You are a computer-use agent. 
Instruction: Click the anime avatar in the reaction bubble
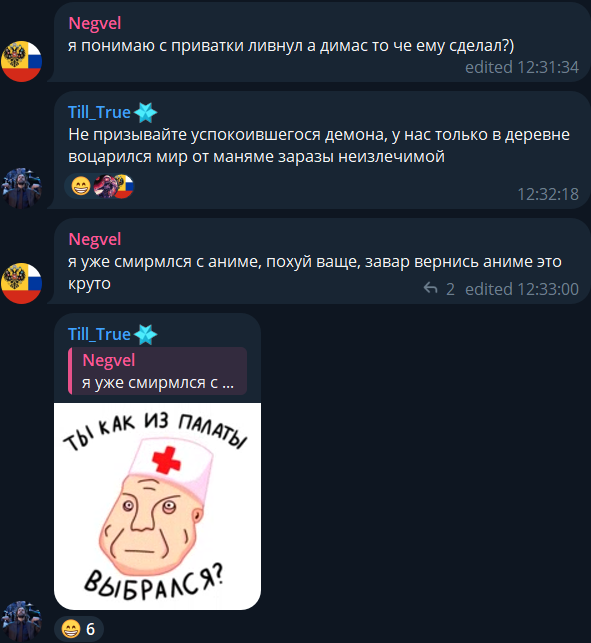pyautogui.click(x=103, y=186)
